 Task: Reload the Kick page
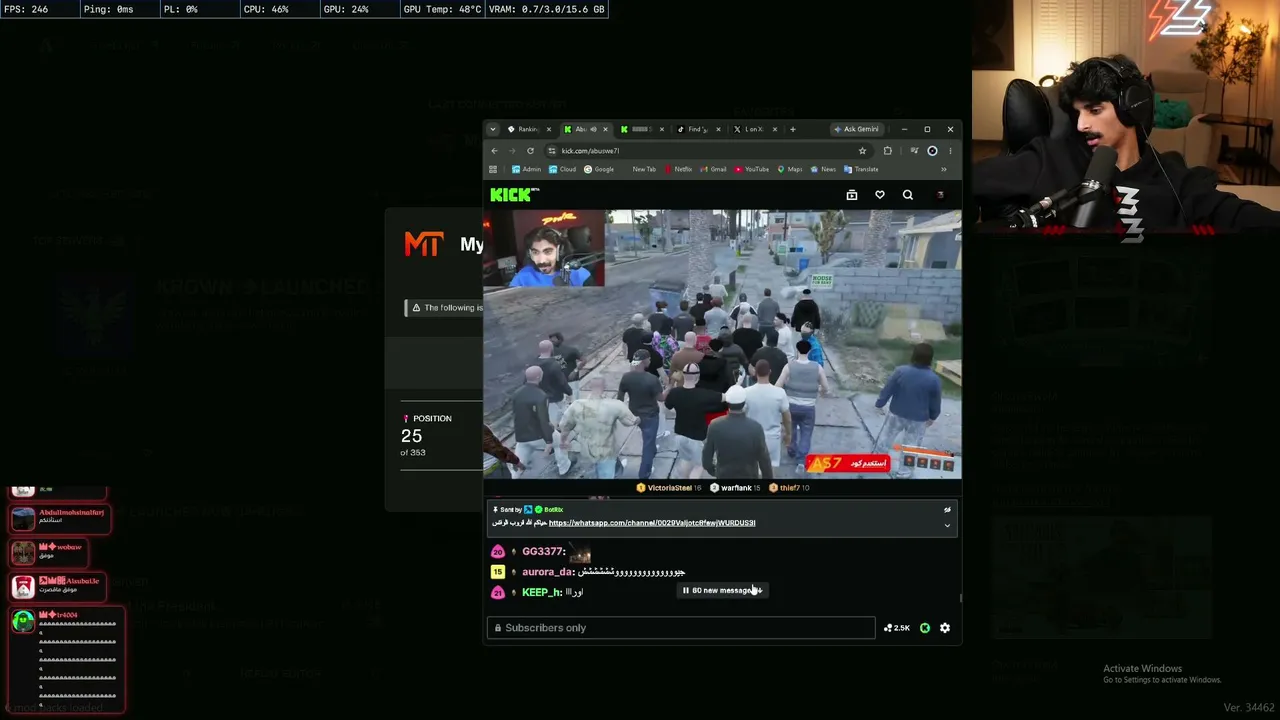point(530,151)
